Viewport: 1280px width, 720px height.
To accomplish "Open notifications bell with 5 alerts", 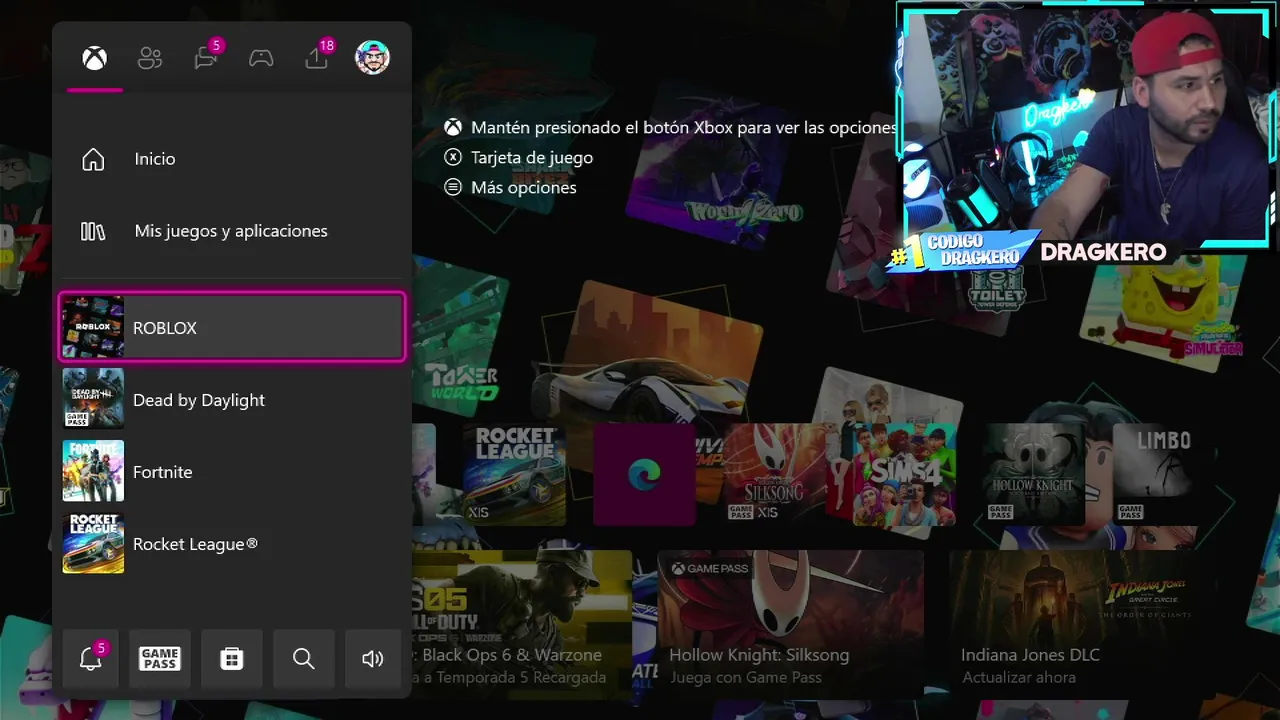I will [x=91, y=658].
